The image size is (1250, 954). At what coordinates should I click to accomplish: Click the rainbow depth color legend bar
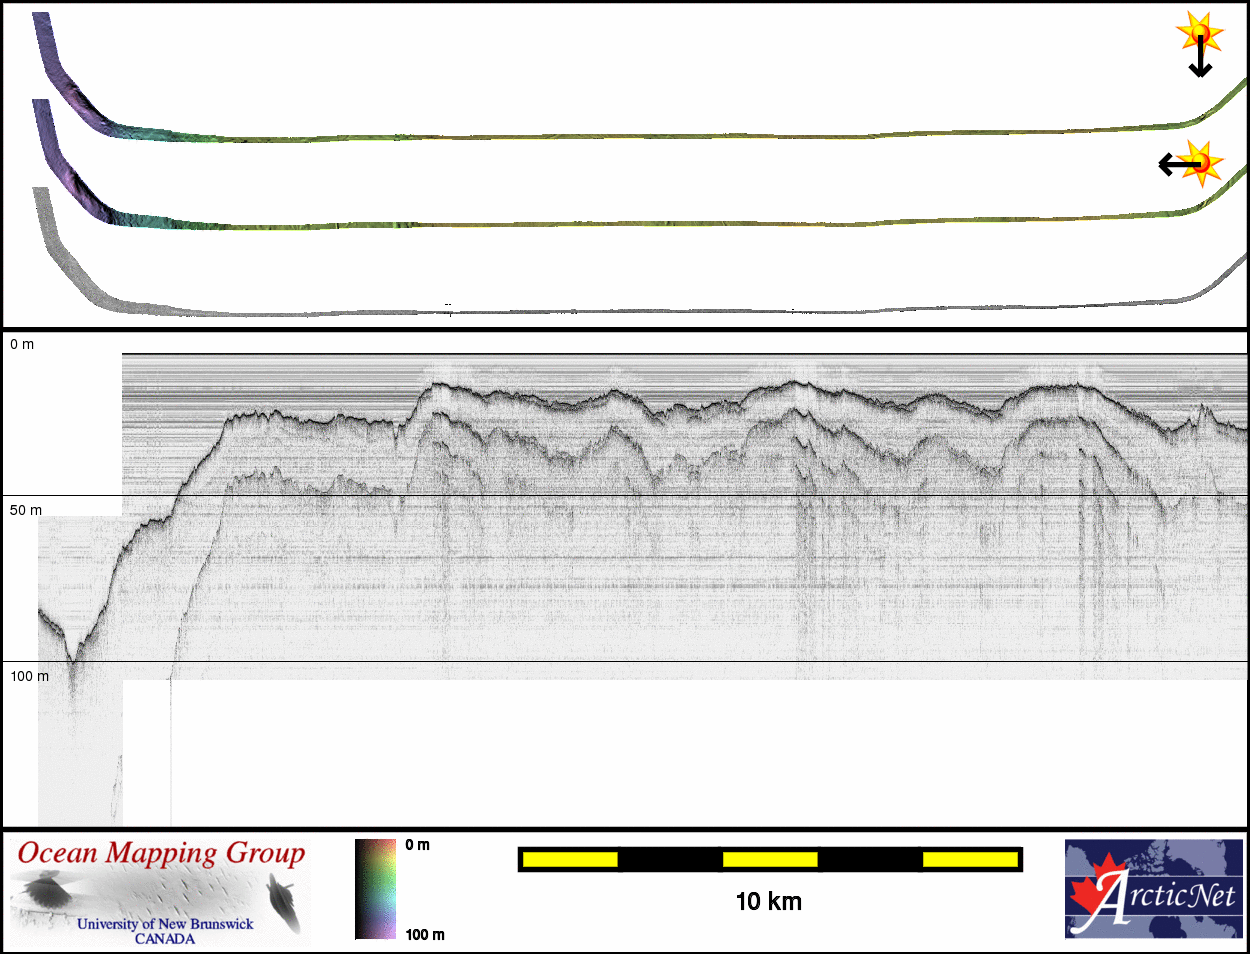pyautogui.click(x=375, y=889)
